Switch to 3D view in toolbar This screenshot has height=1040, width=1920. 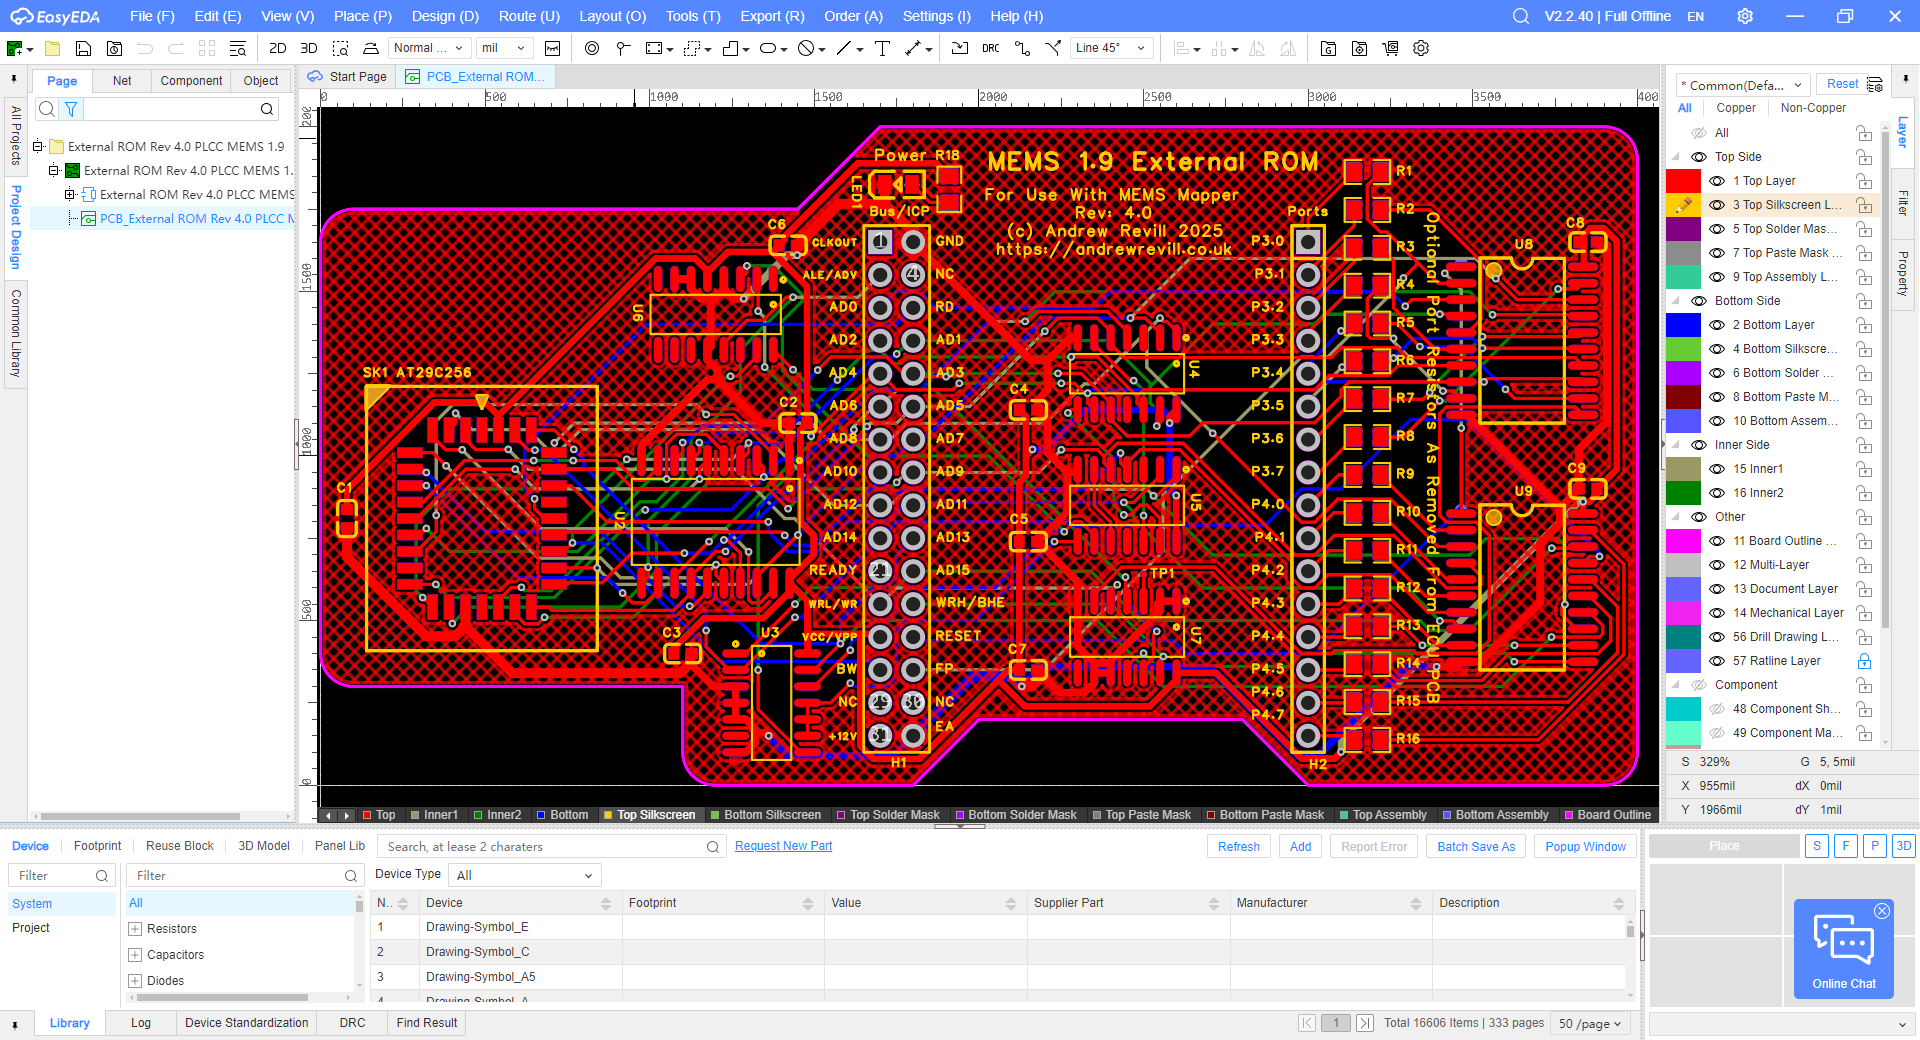[309, 48]
